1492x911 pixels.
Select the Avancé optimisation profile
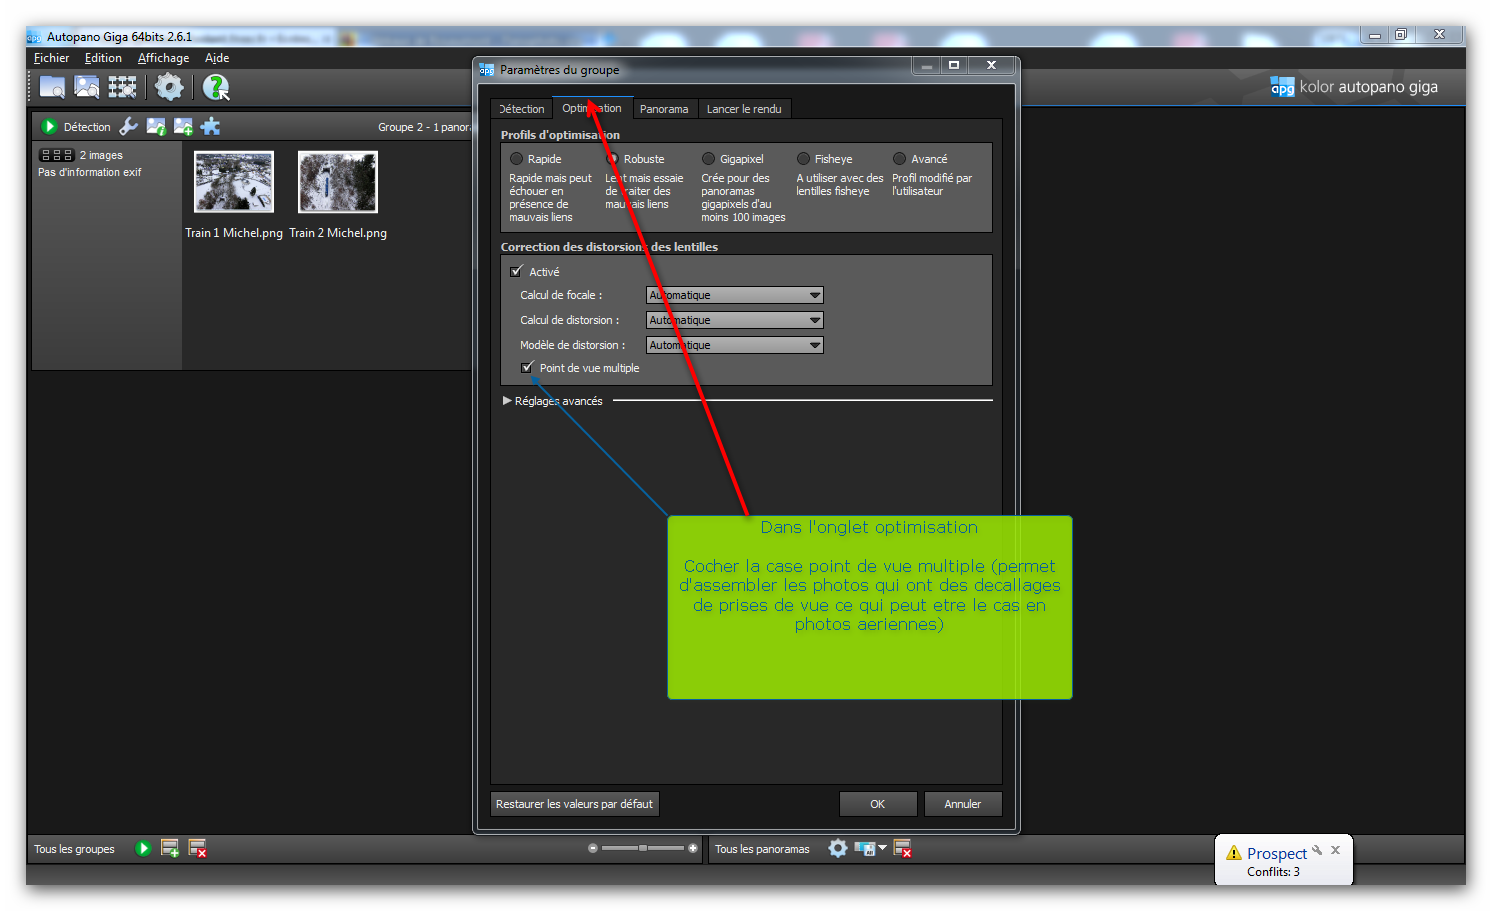click(899, 159)
